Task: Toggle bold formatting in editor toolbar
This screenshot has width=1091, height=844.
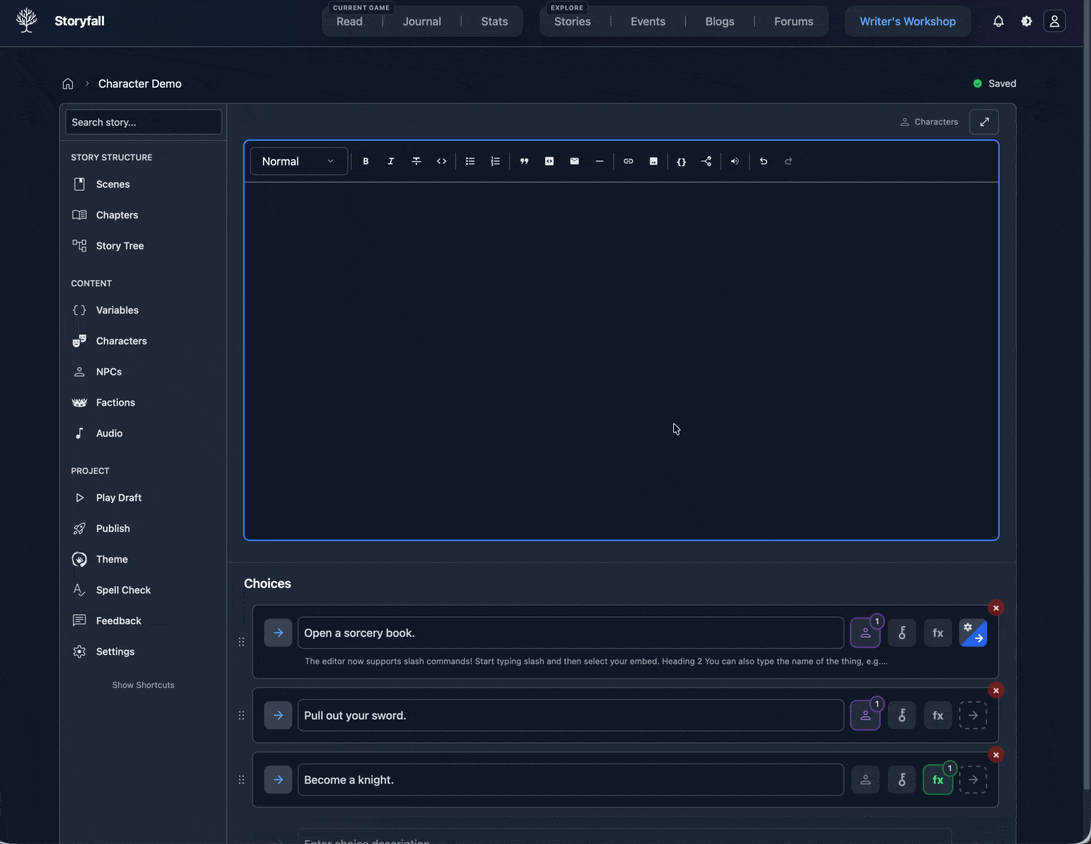Action: pos(366,161)
